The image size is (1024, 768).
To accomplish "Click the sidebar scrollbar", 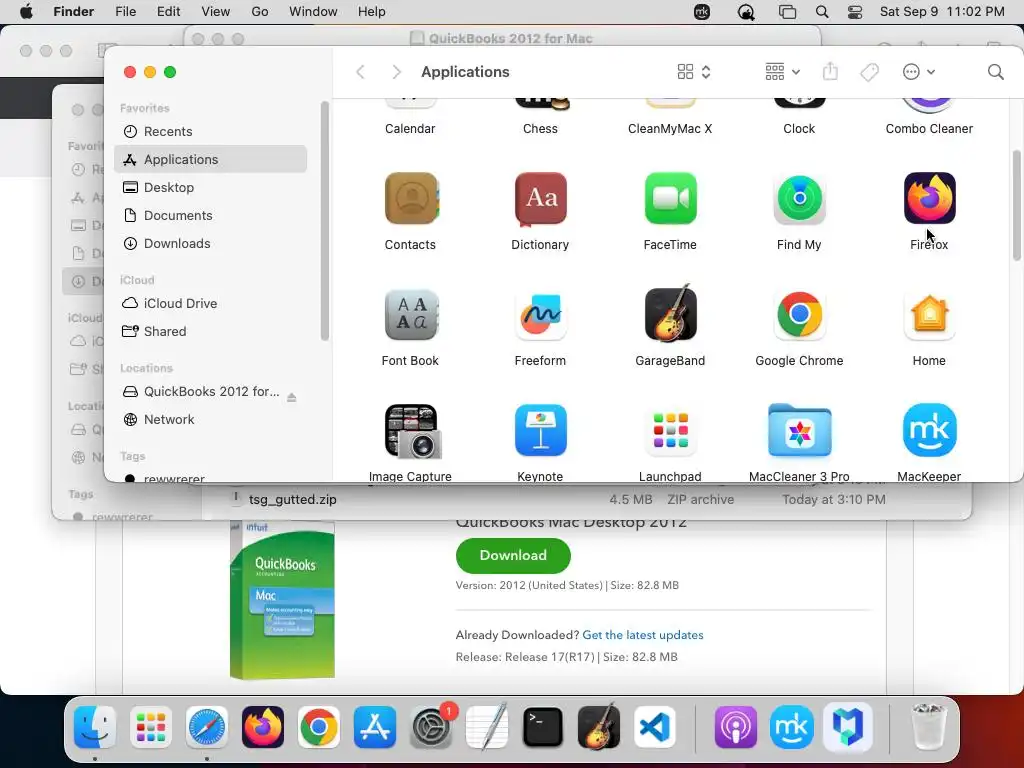I will [x=325, y=221].
